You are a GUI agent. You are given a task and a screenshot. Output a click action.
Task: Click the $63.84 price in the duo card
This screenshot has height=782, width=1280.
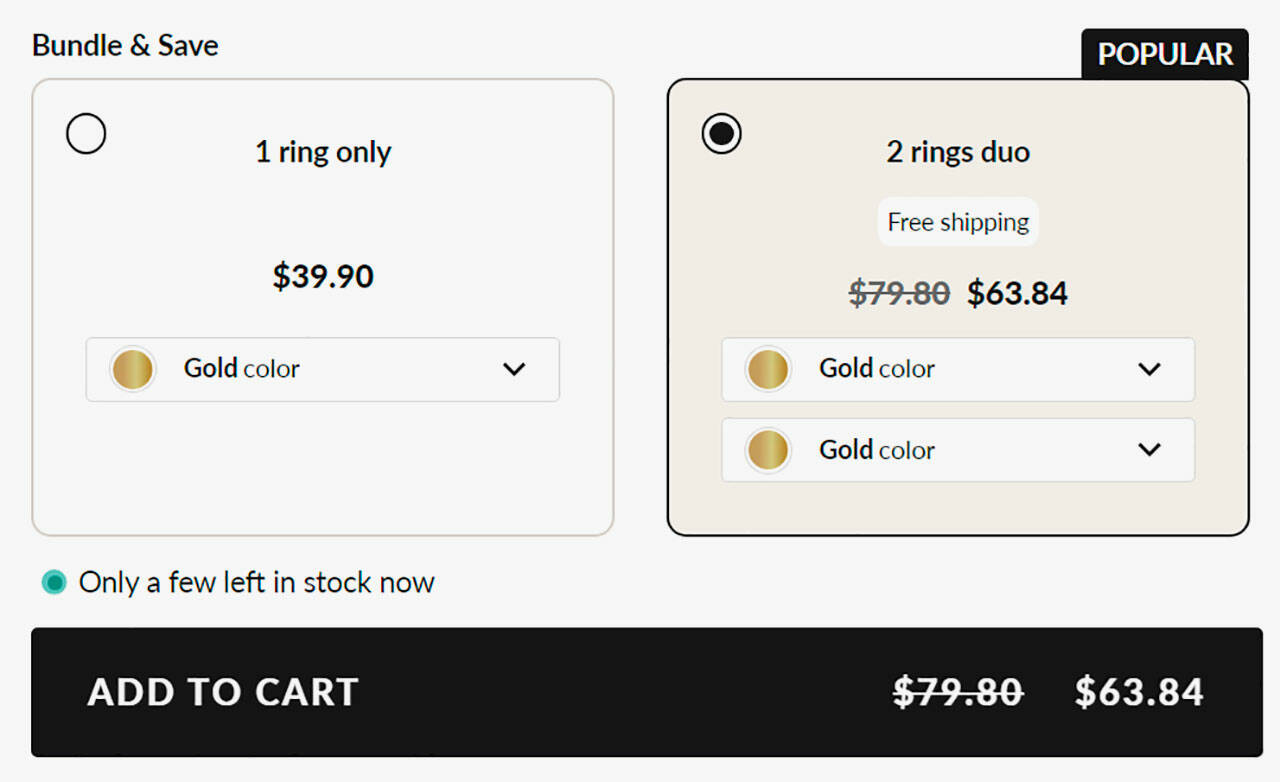point(1017,293)
